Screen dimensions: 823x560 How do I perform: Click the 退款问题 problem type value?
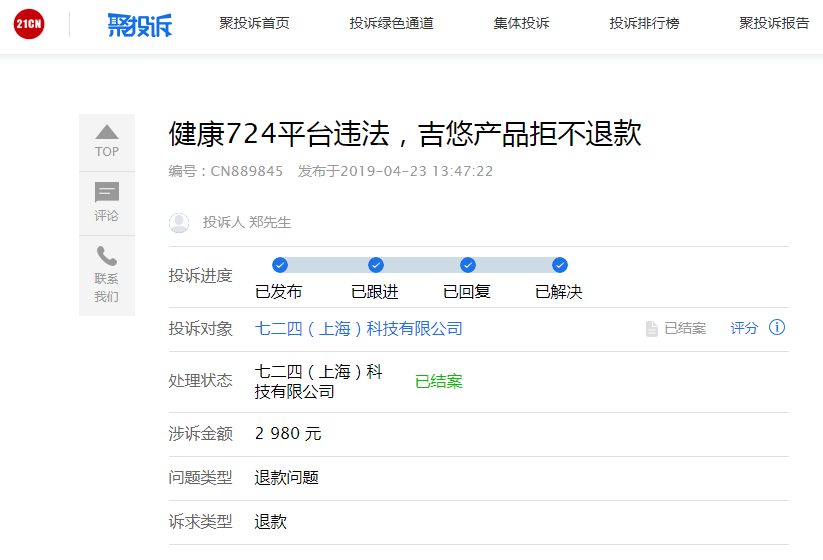pyautogui.click(x=287, y=478)
